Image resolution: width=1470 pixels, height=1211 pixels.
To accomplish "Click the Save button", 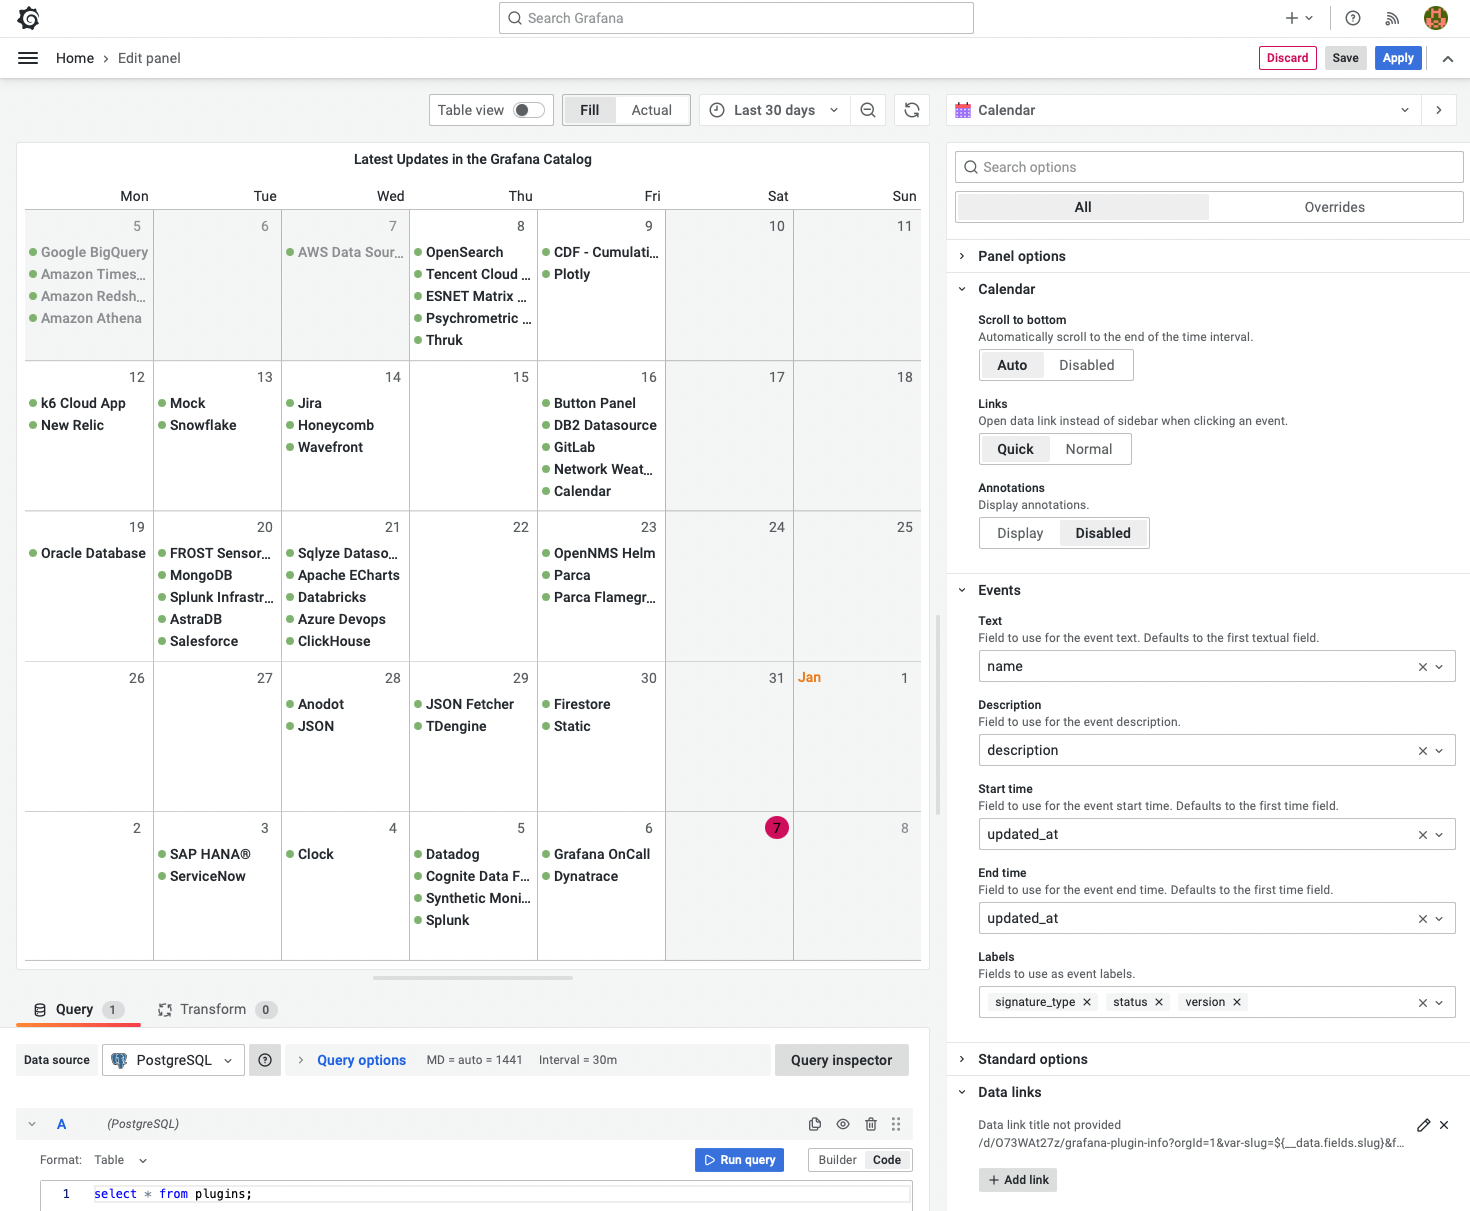I will [x=1345, y=58].
